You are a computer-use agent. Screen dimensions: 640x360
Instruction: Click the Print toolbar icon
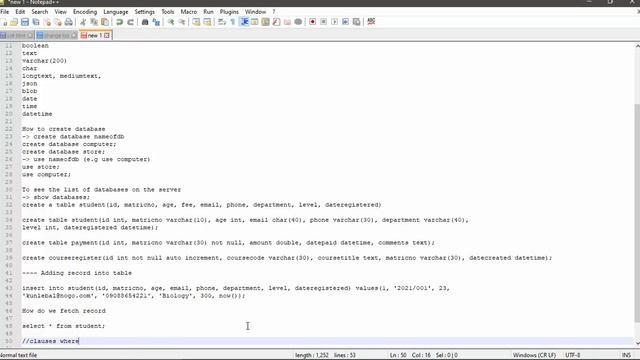69,22
